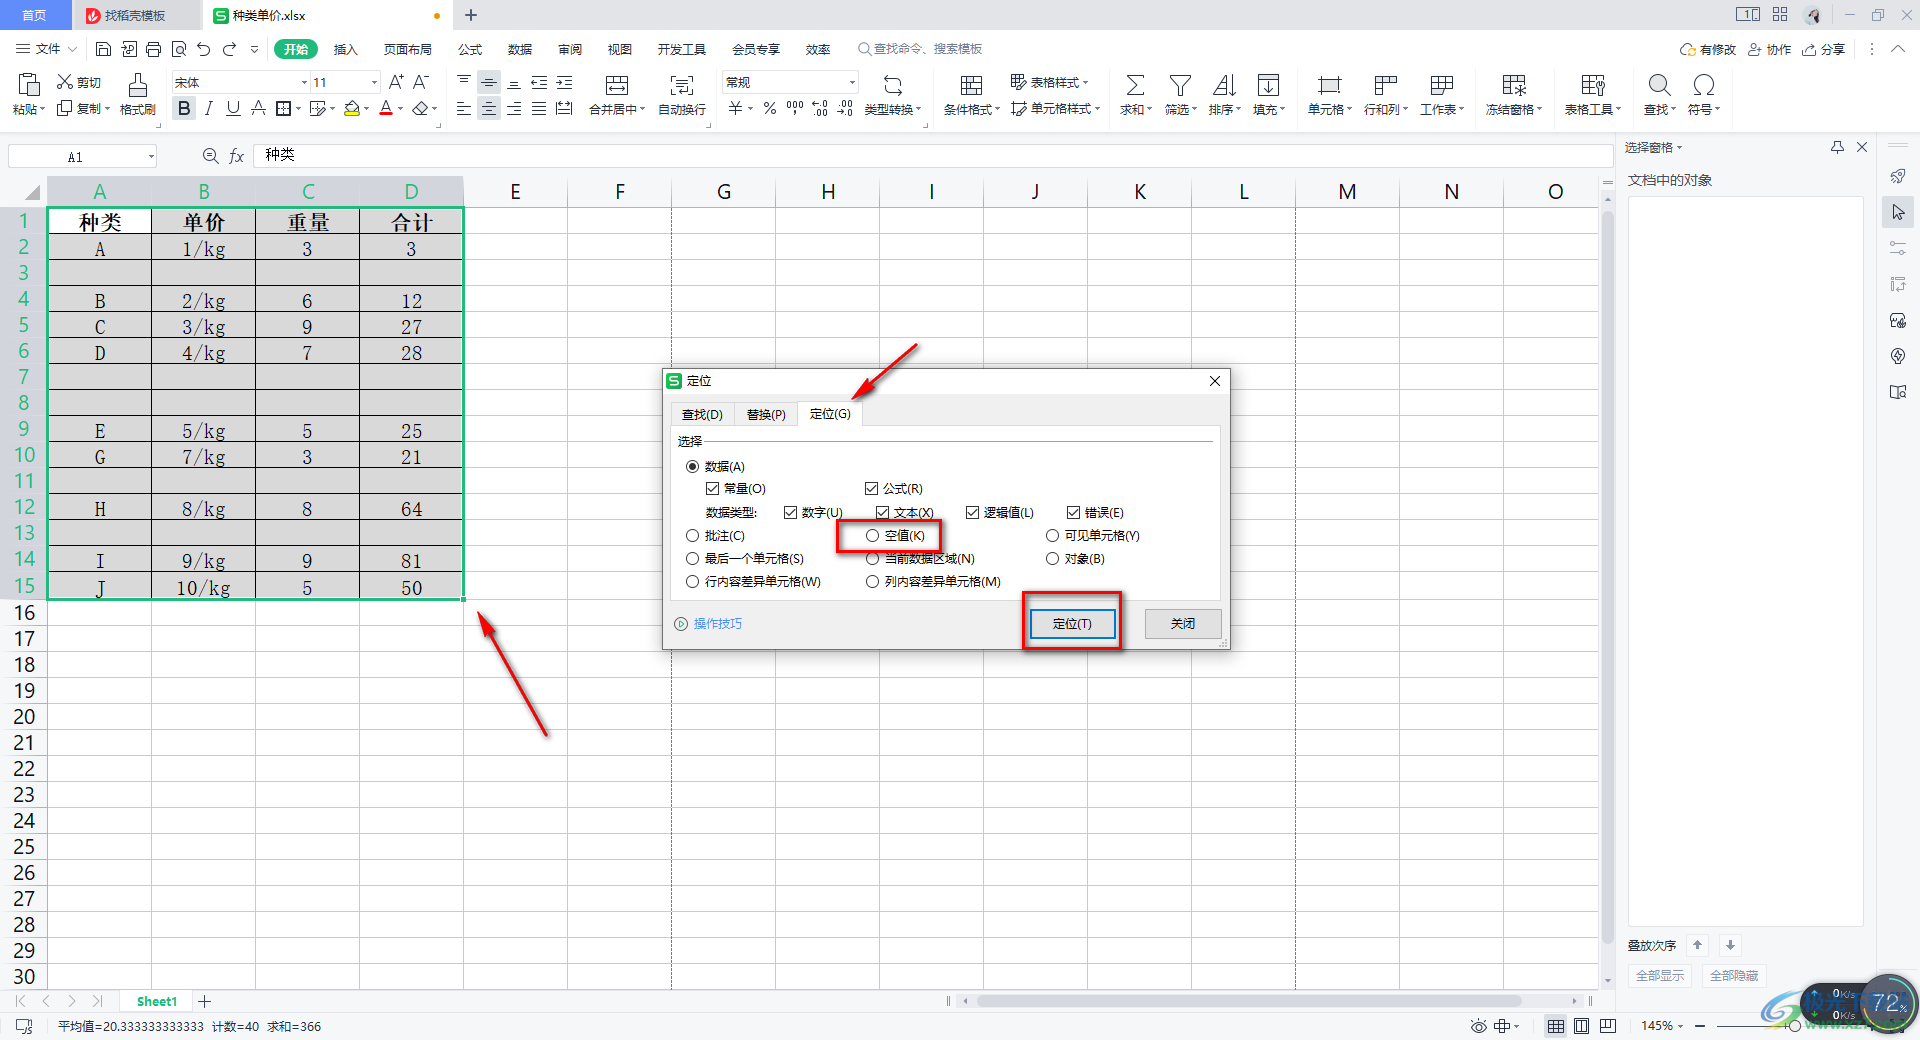
Task: Click the Filter funnel icon
Action: coord(1180,85)
